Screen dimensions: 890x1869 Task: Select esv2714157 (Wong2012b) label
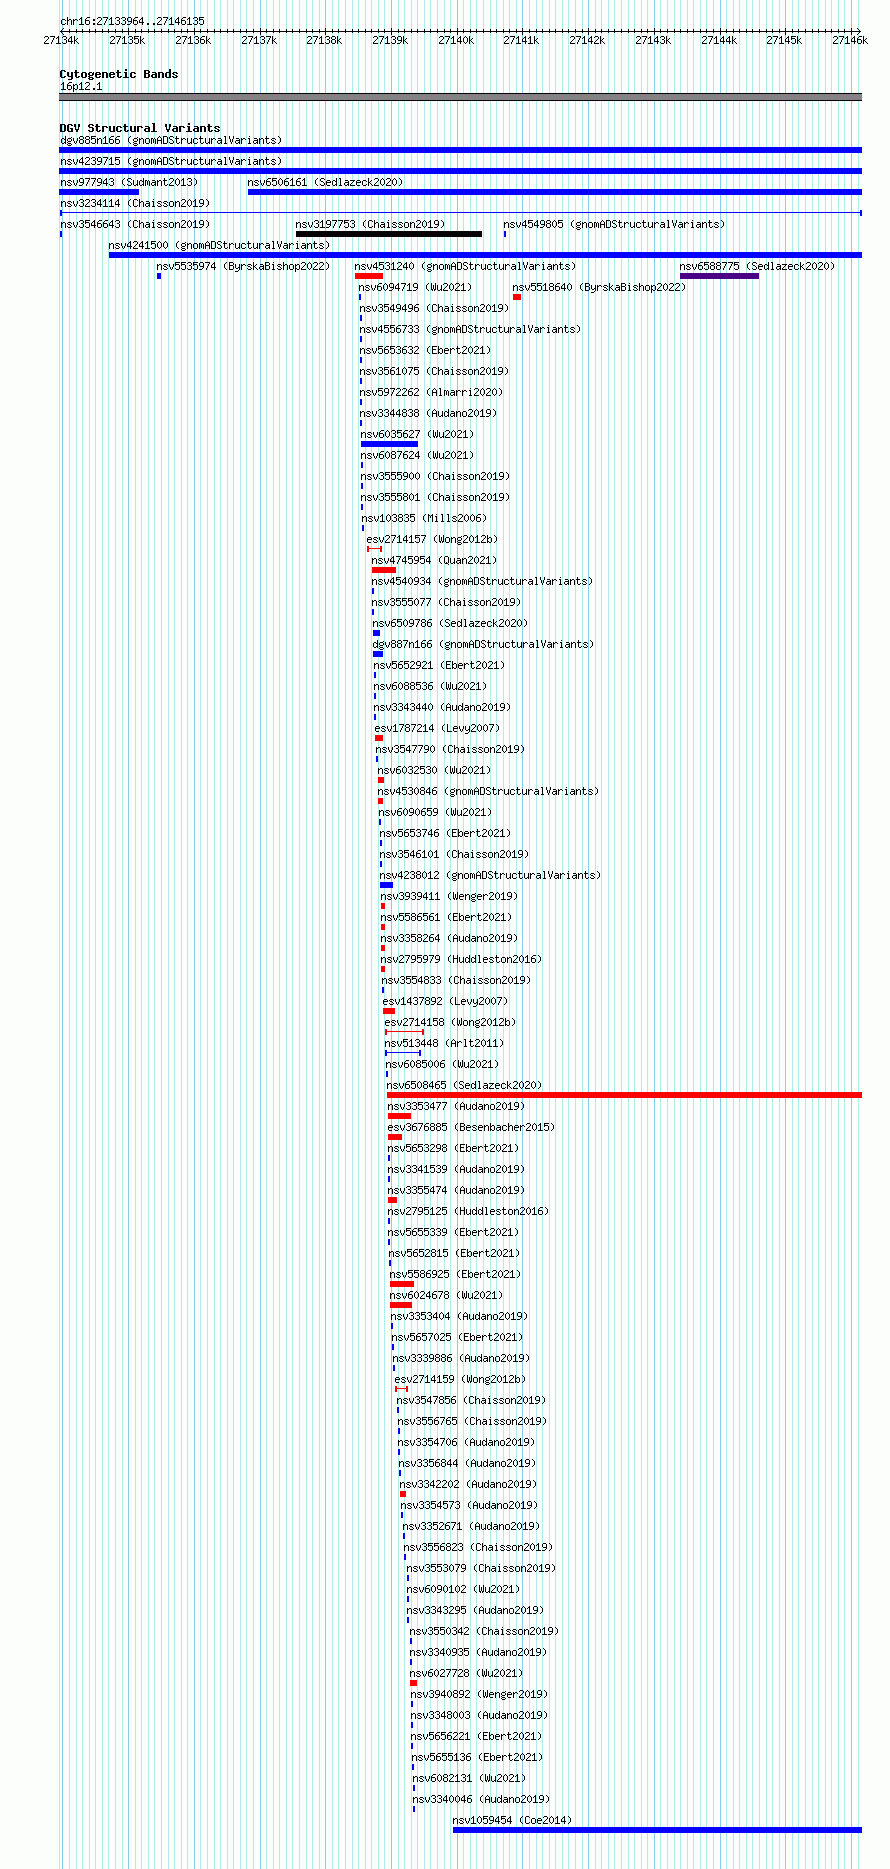coord(432,539)
